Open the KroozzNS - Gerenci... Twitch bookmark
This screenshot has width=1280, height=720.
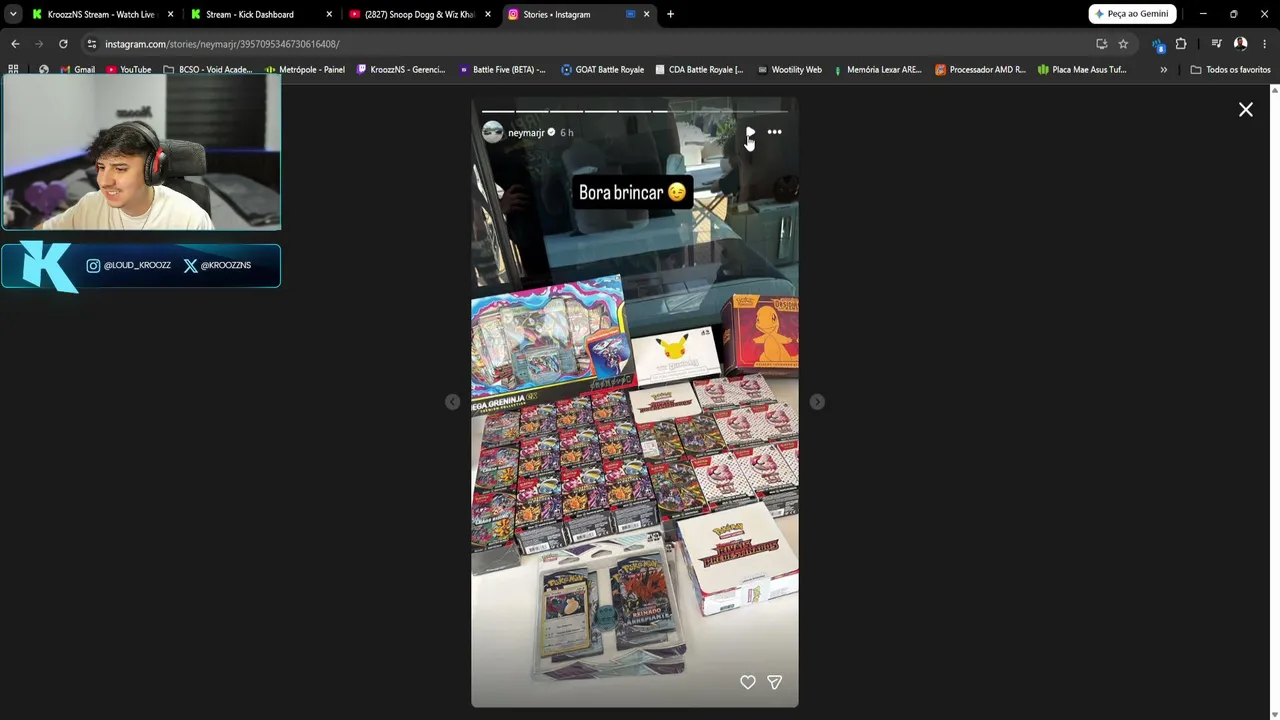click(x=400, y=70)
